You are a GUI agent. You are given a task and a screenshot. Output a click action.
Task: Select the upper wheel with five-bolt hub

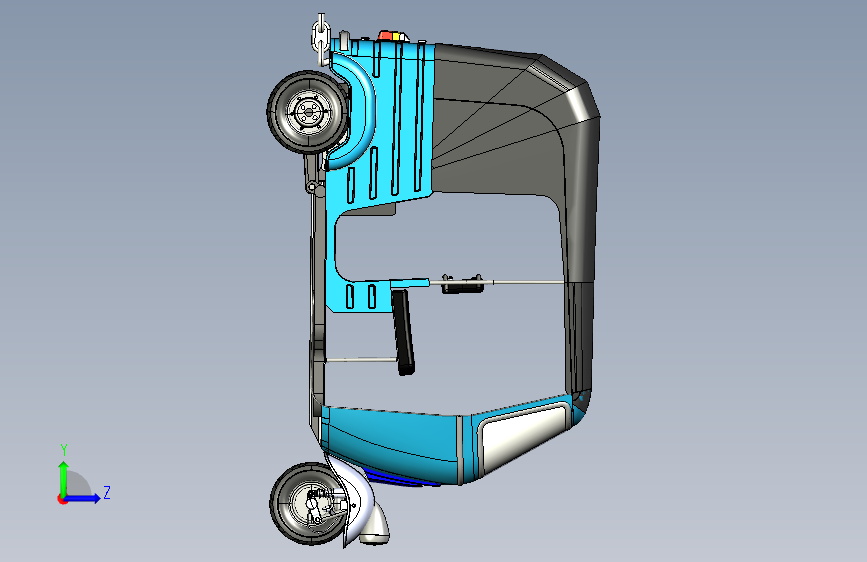(x=307, y=112)
